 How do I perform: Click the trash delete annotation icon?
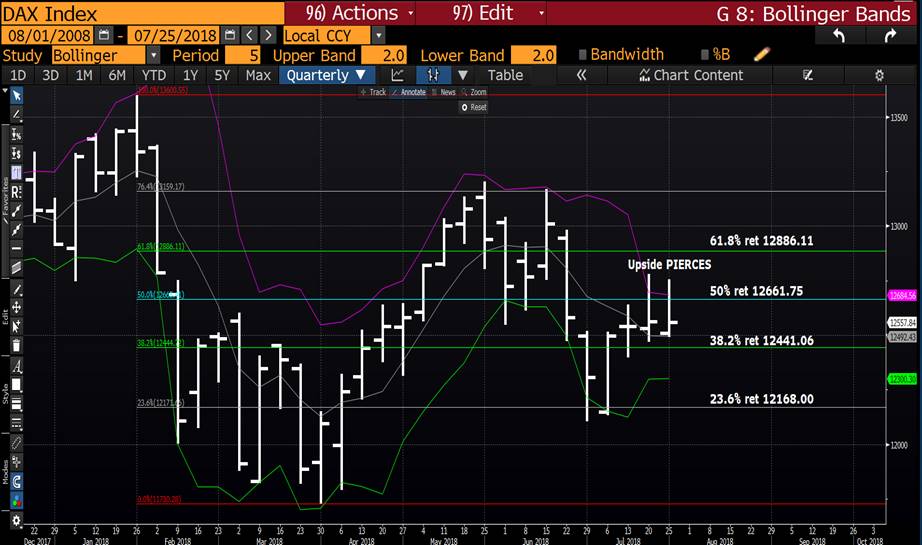click(16, 345)
